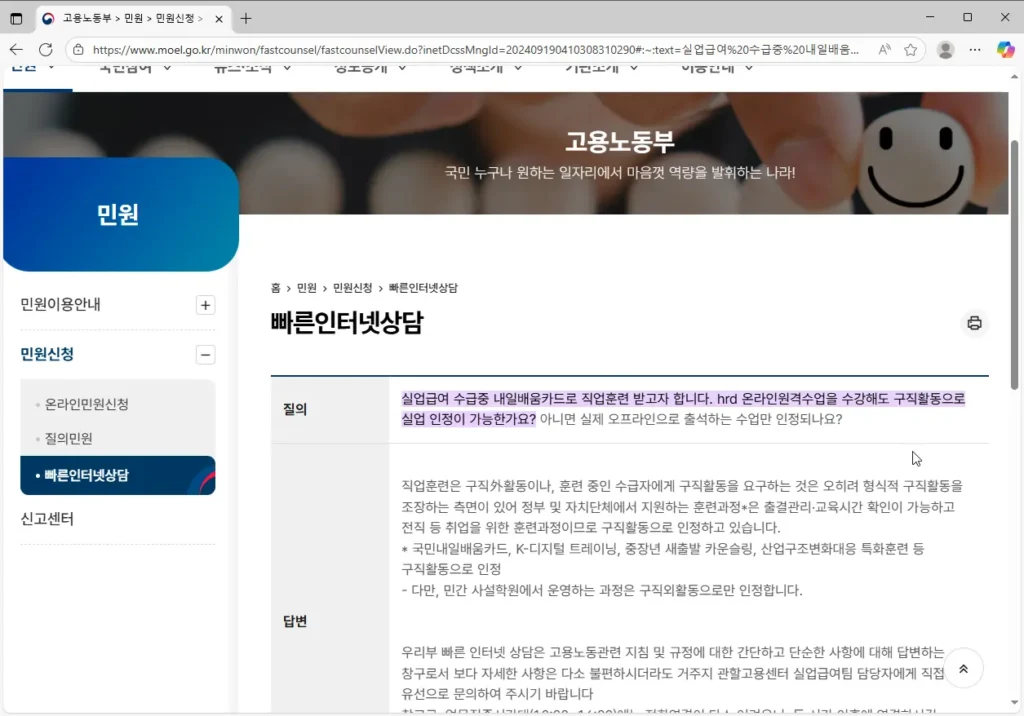Click the 답변 row label
Viewport: 1024px width, 716px height.
coord(295,621)
